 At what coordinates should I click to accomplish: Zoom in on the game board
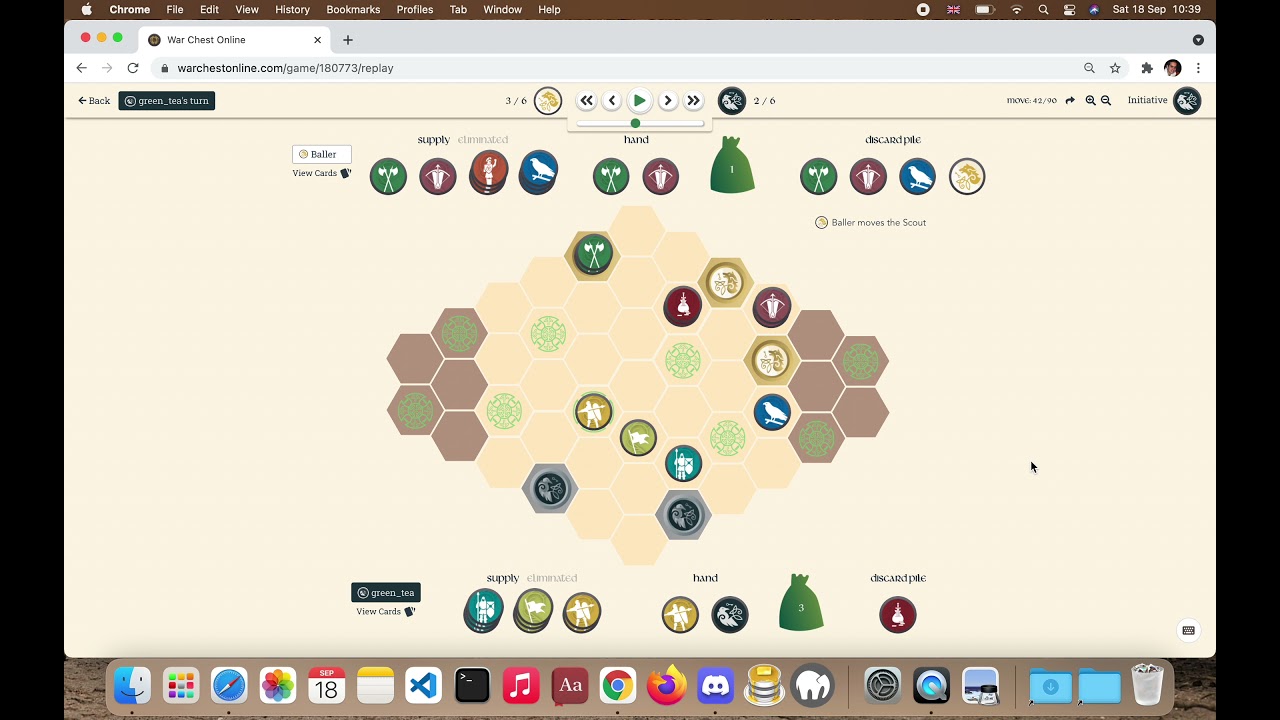click(1091, 101)
